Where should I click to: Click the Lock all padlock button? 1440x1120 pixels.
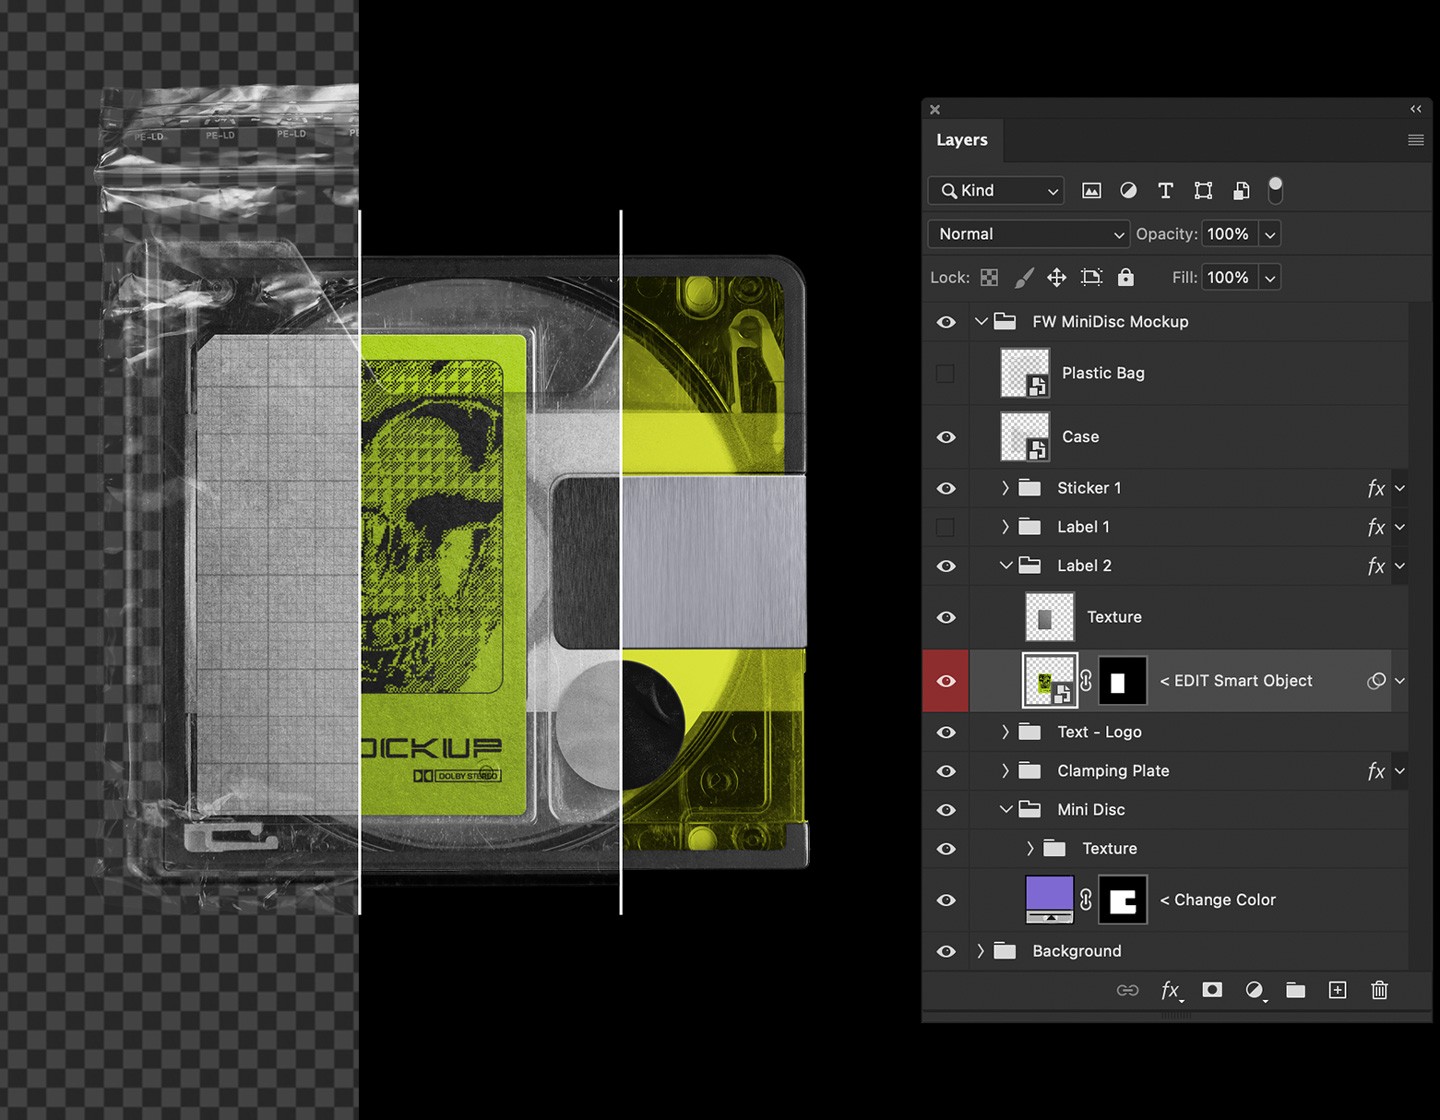coord(1126,277)
